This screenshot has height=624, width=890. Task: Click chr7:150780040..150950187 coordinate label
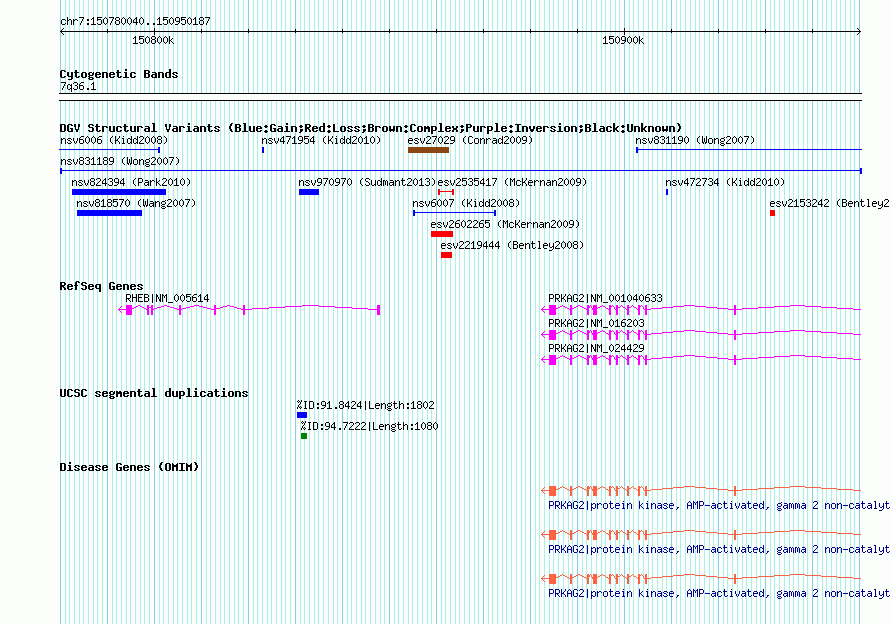[x=135, y=21]
